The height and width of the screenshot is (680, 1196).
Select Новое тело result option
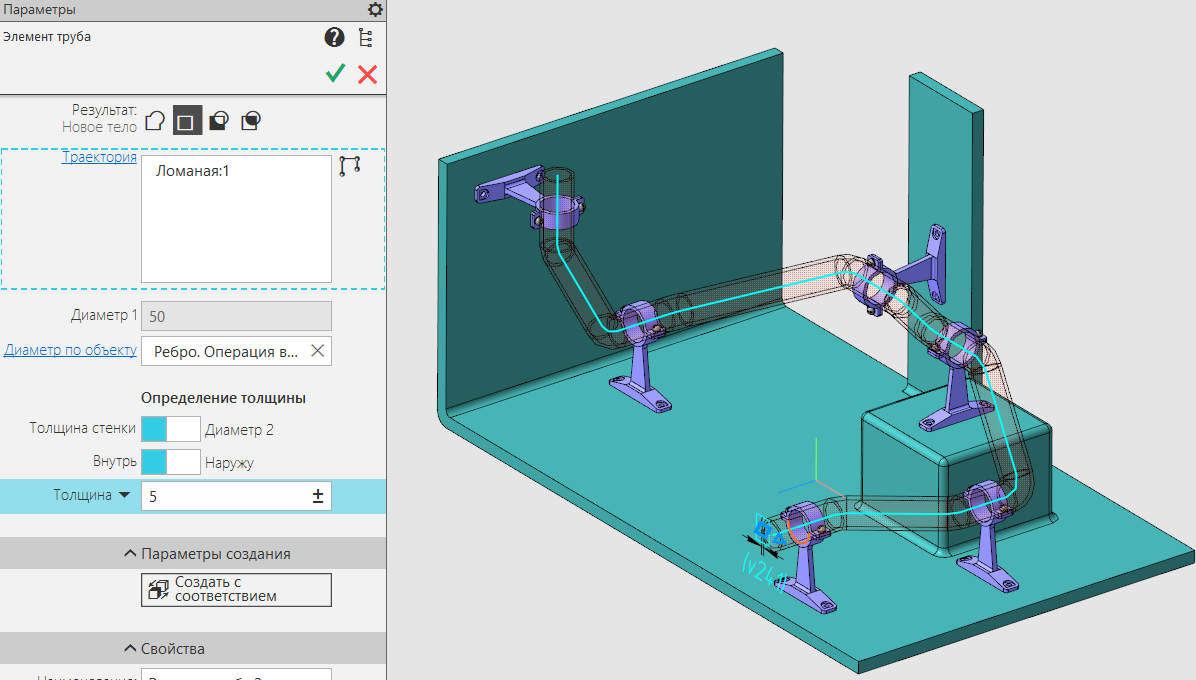click(x=187, y=120)
